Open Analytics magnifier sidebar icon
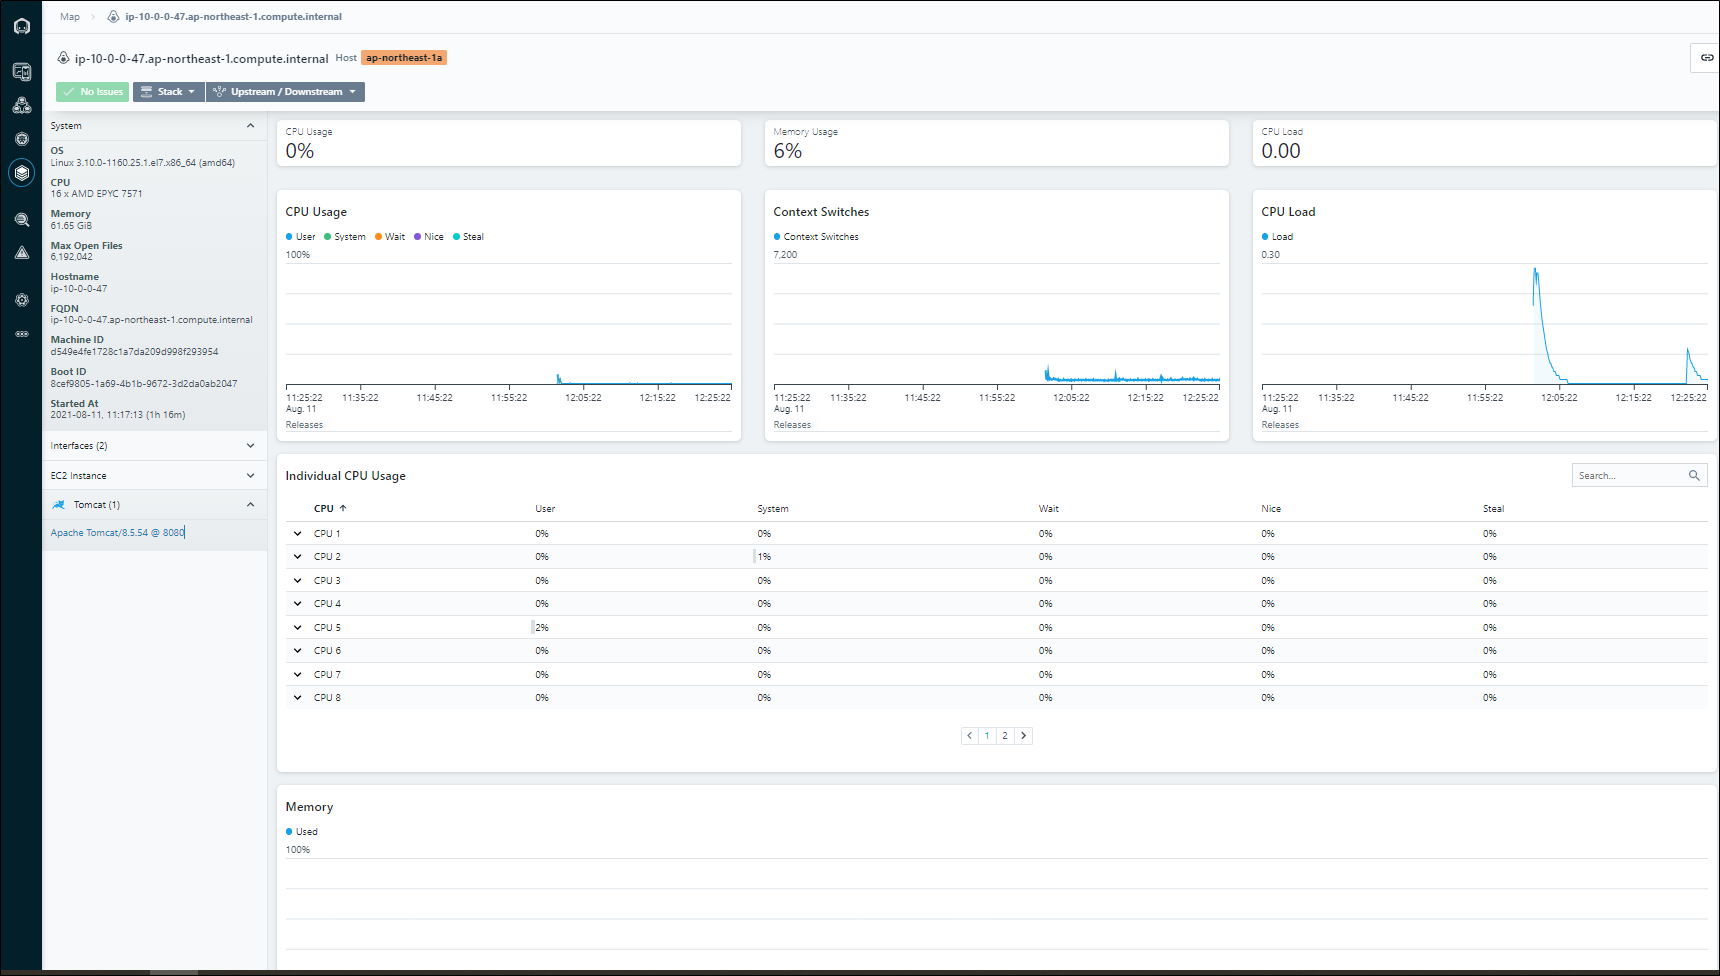This screenshot has height=976, width=1720. click(x=21, y=219)
